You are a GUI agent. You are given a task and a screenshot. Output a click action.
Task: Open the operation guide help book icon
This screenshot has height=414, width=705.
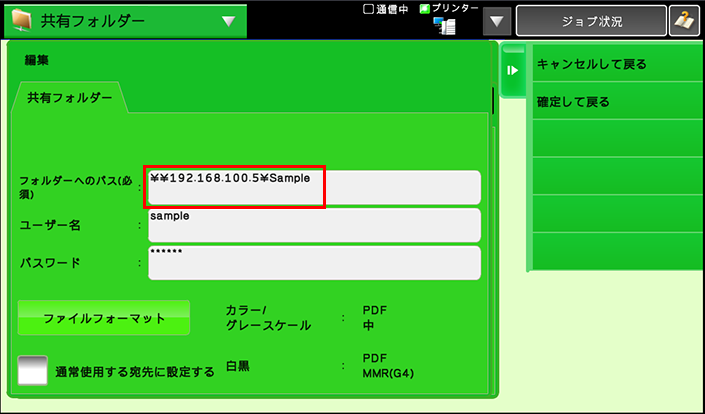pyautogui.click(x=684, y=20)
